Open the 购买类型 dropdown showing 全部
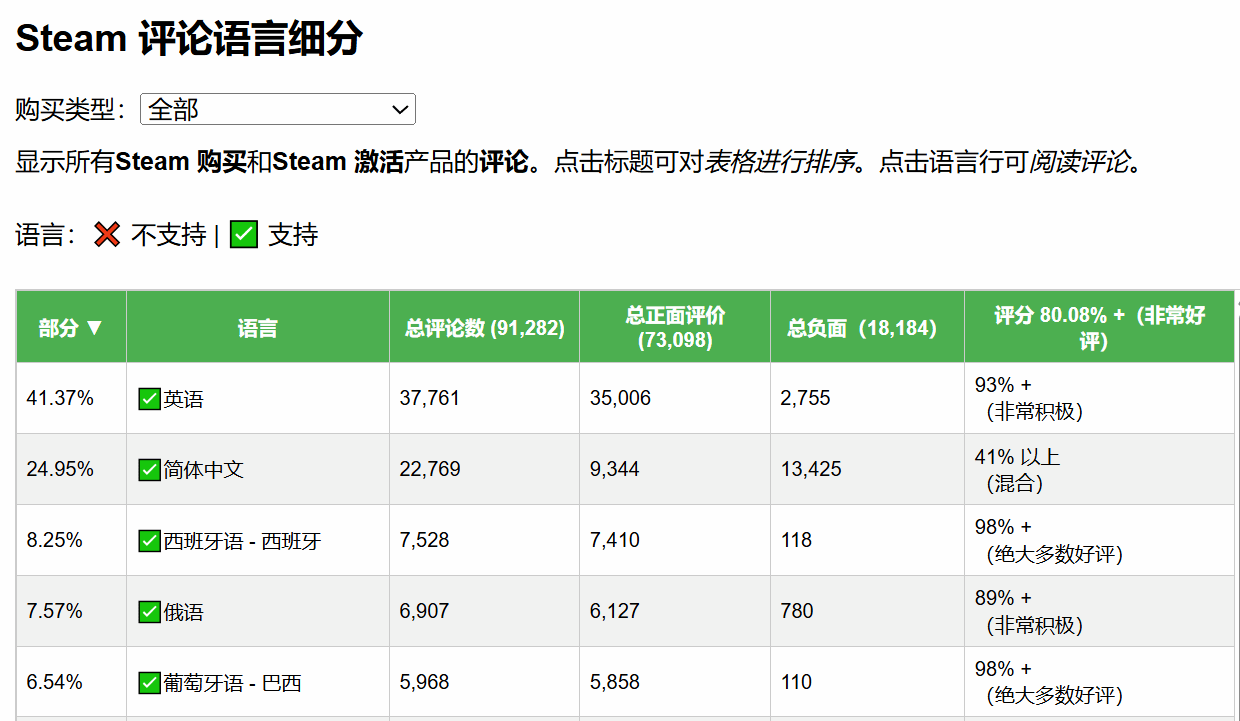 coord(278,110)
